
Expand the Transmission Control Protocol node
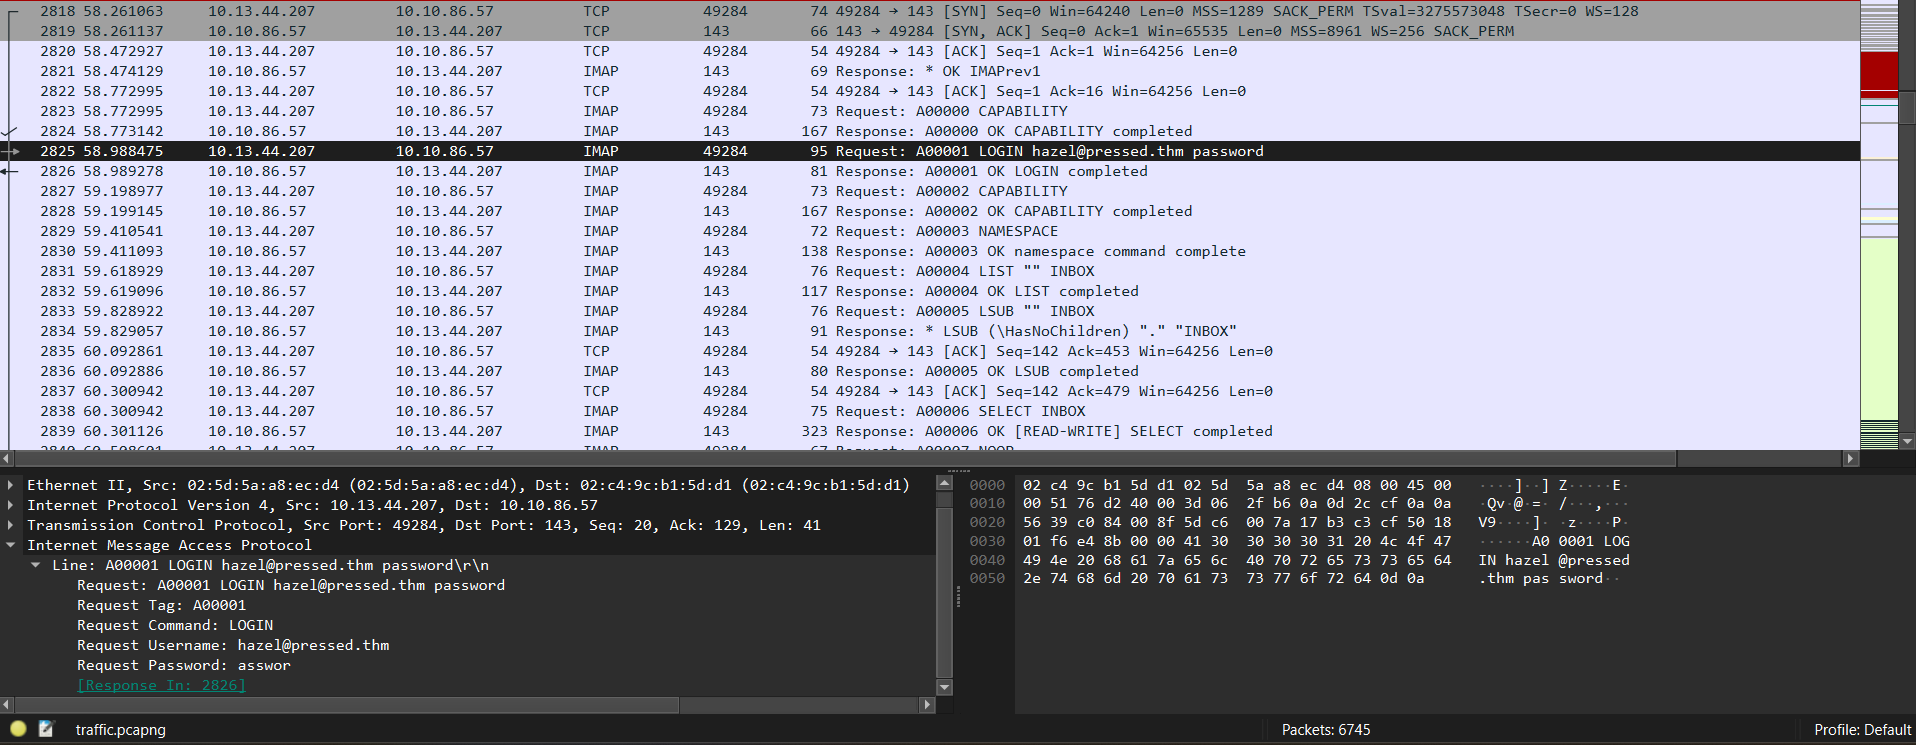pos(11,525)
